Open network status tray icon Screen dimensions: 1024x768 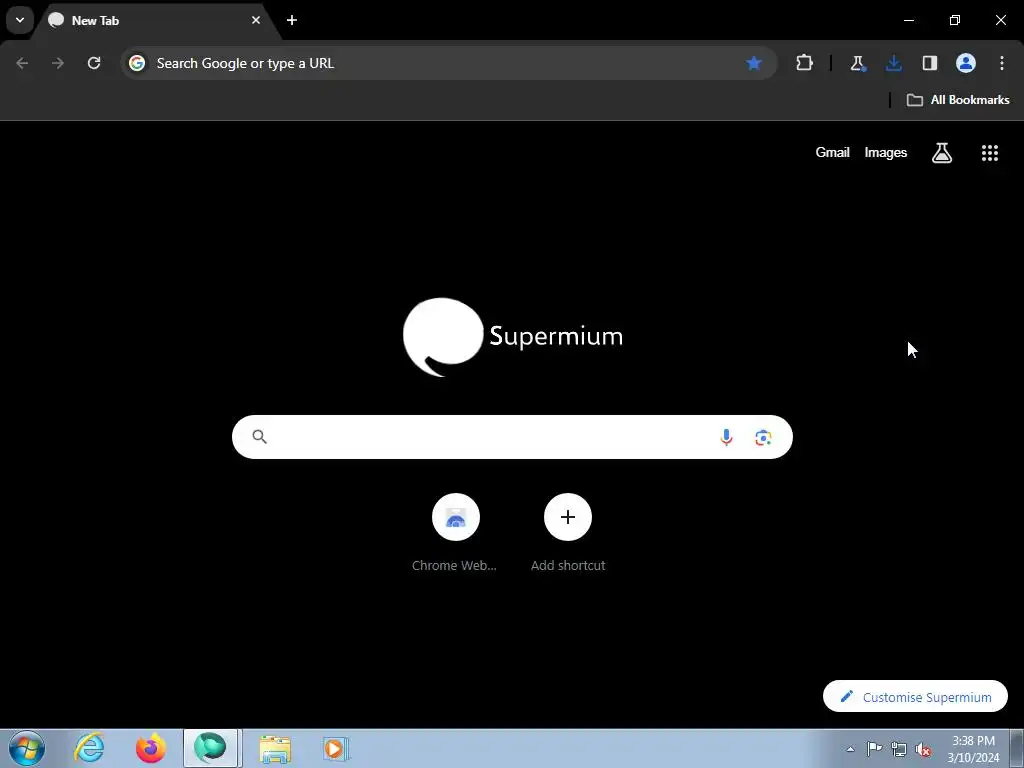(x=899, y=749)
